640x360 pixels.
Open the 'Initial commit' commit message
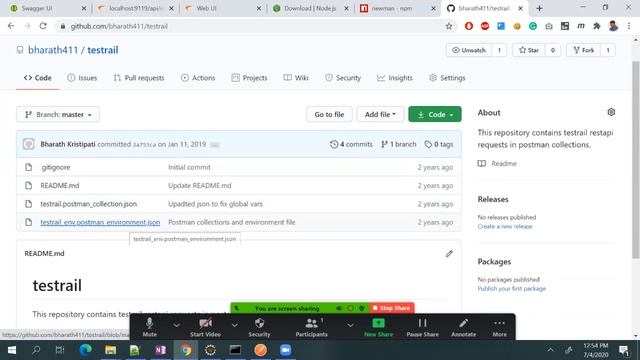189,167
